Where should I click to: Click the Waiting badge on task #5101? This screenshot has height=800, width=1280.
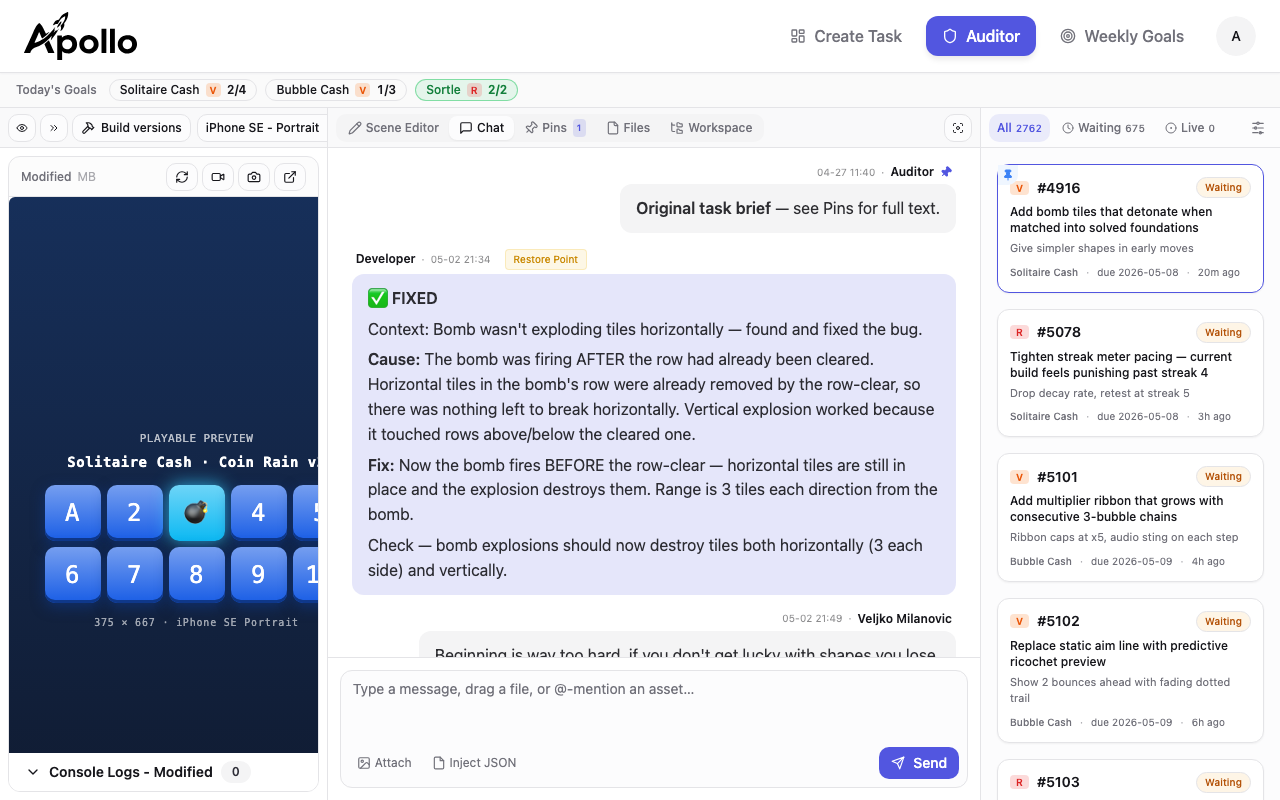tap(1223, 477)
